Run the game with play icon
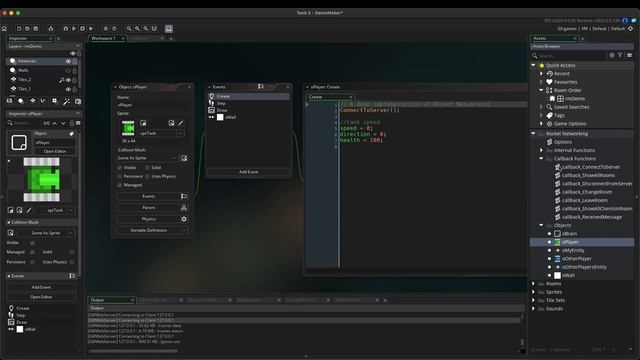This screenshot has width=640, height=360. [x=74, y=29]
